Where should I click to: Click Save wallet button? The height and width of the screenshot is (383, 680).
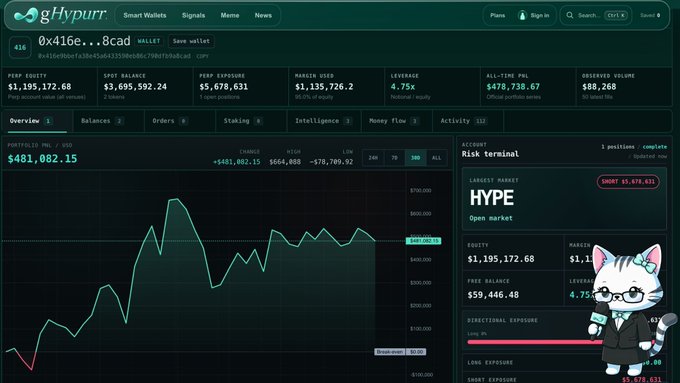pos(191,41)
